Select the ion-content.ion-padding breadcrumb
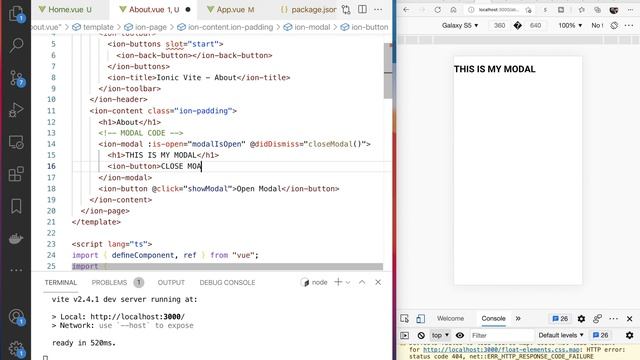640x360 pixels. point(225,27)
